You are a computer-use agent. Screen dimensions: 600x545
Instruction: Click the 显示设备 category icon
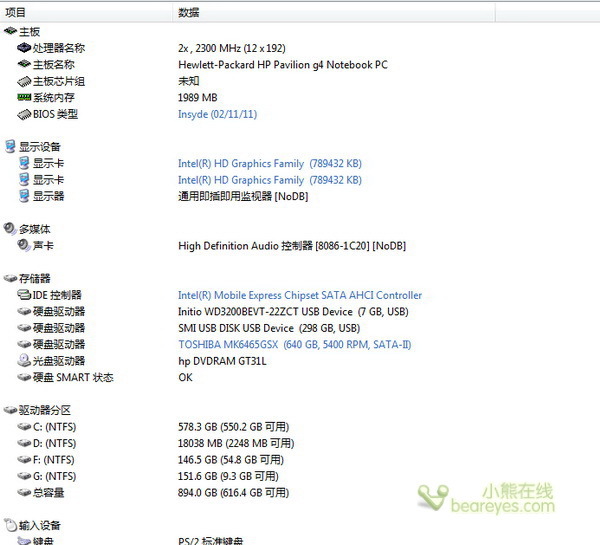(10, 146)
